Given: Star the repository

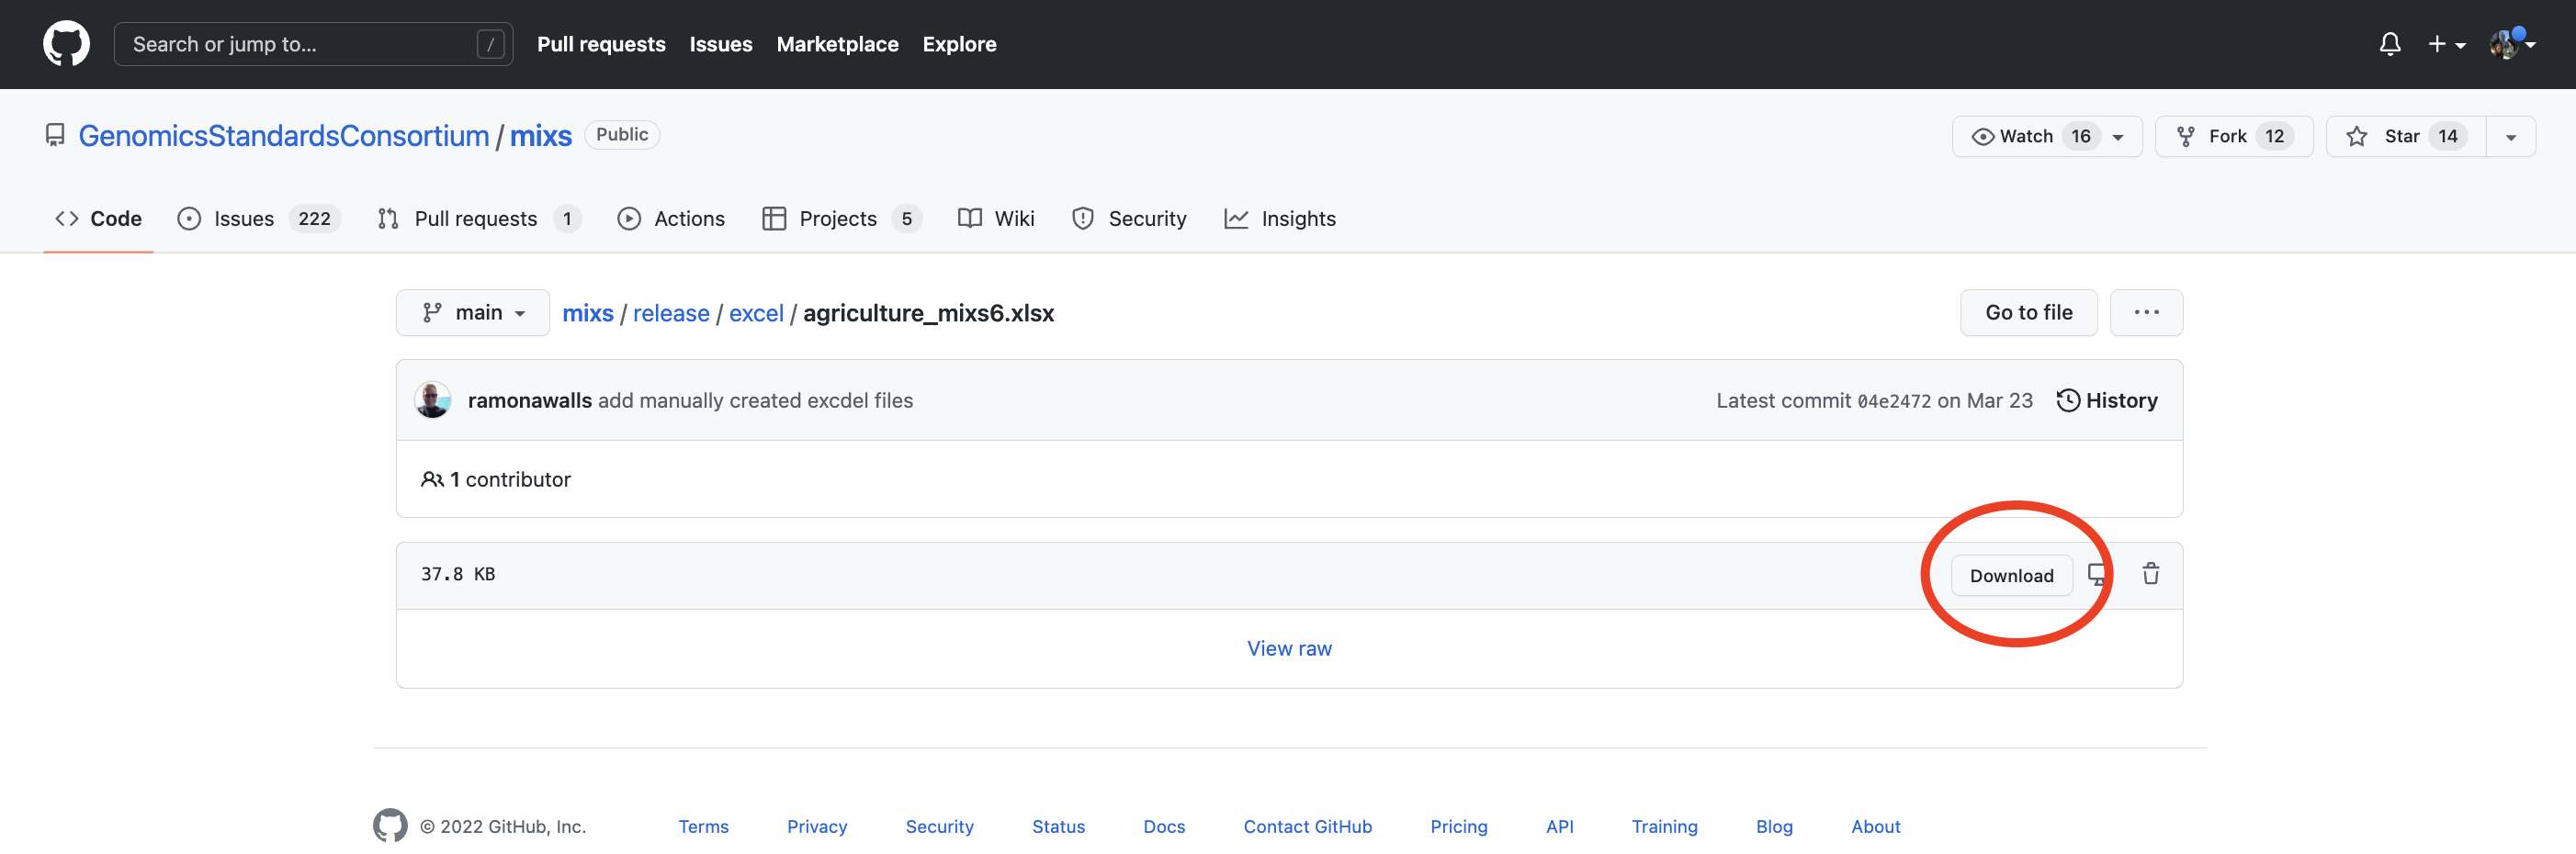Looking at the screenshot, I should (x=2405, y=136).
